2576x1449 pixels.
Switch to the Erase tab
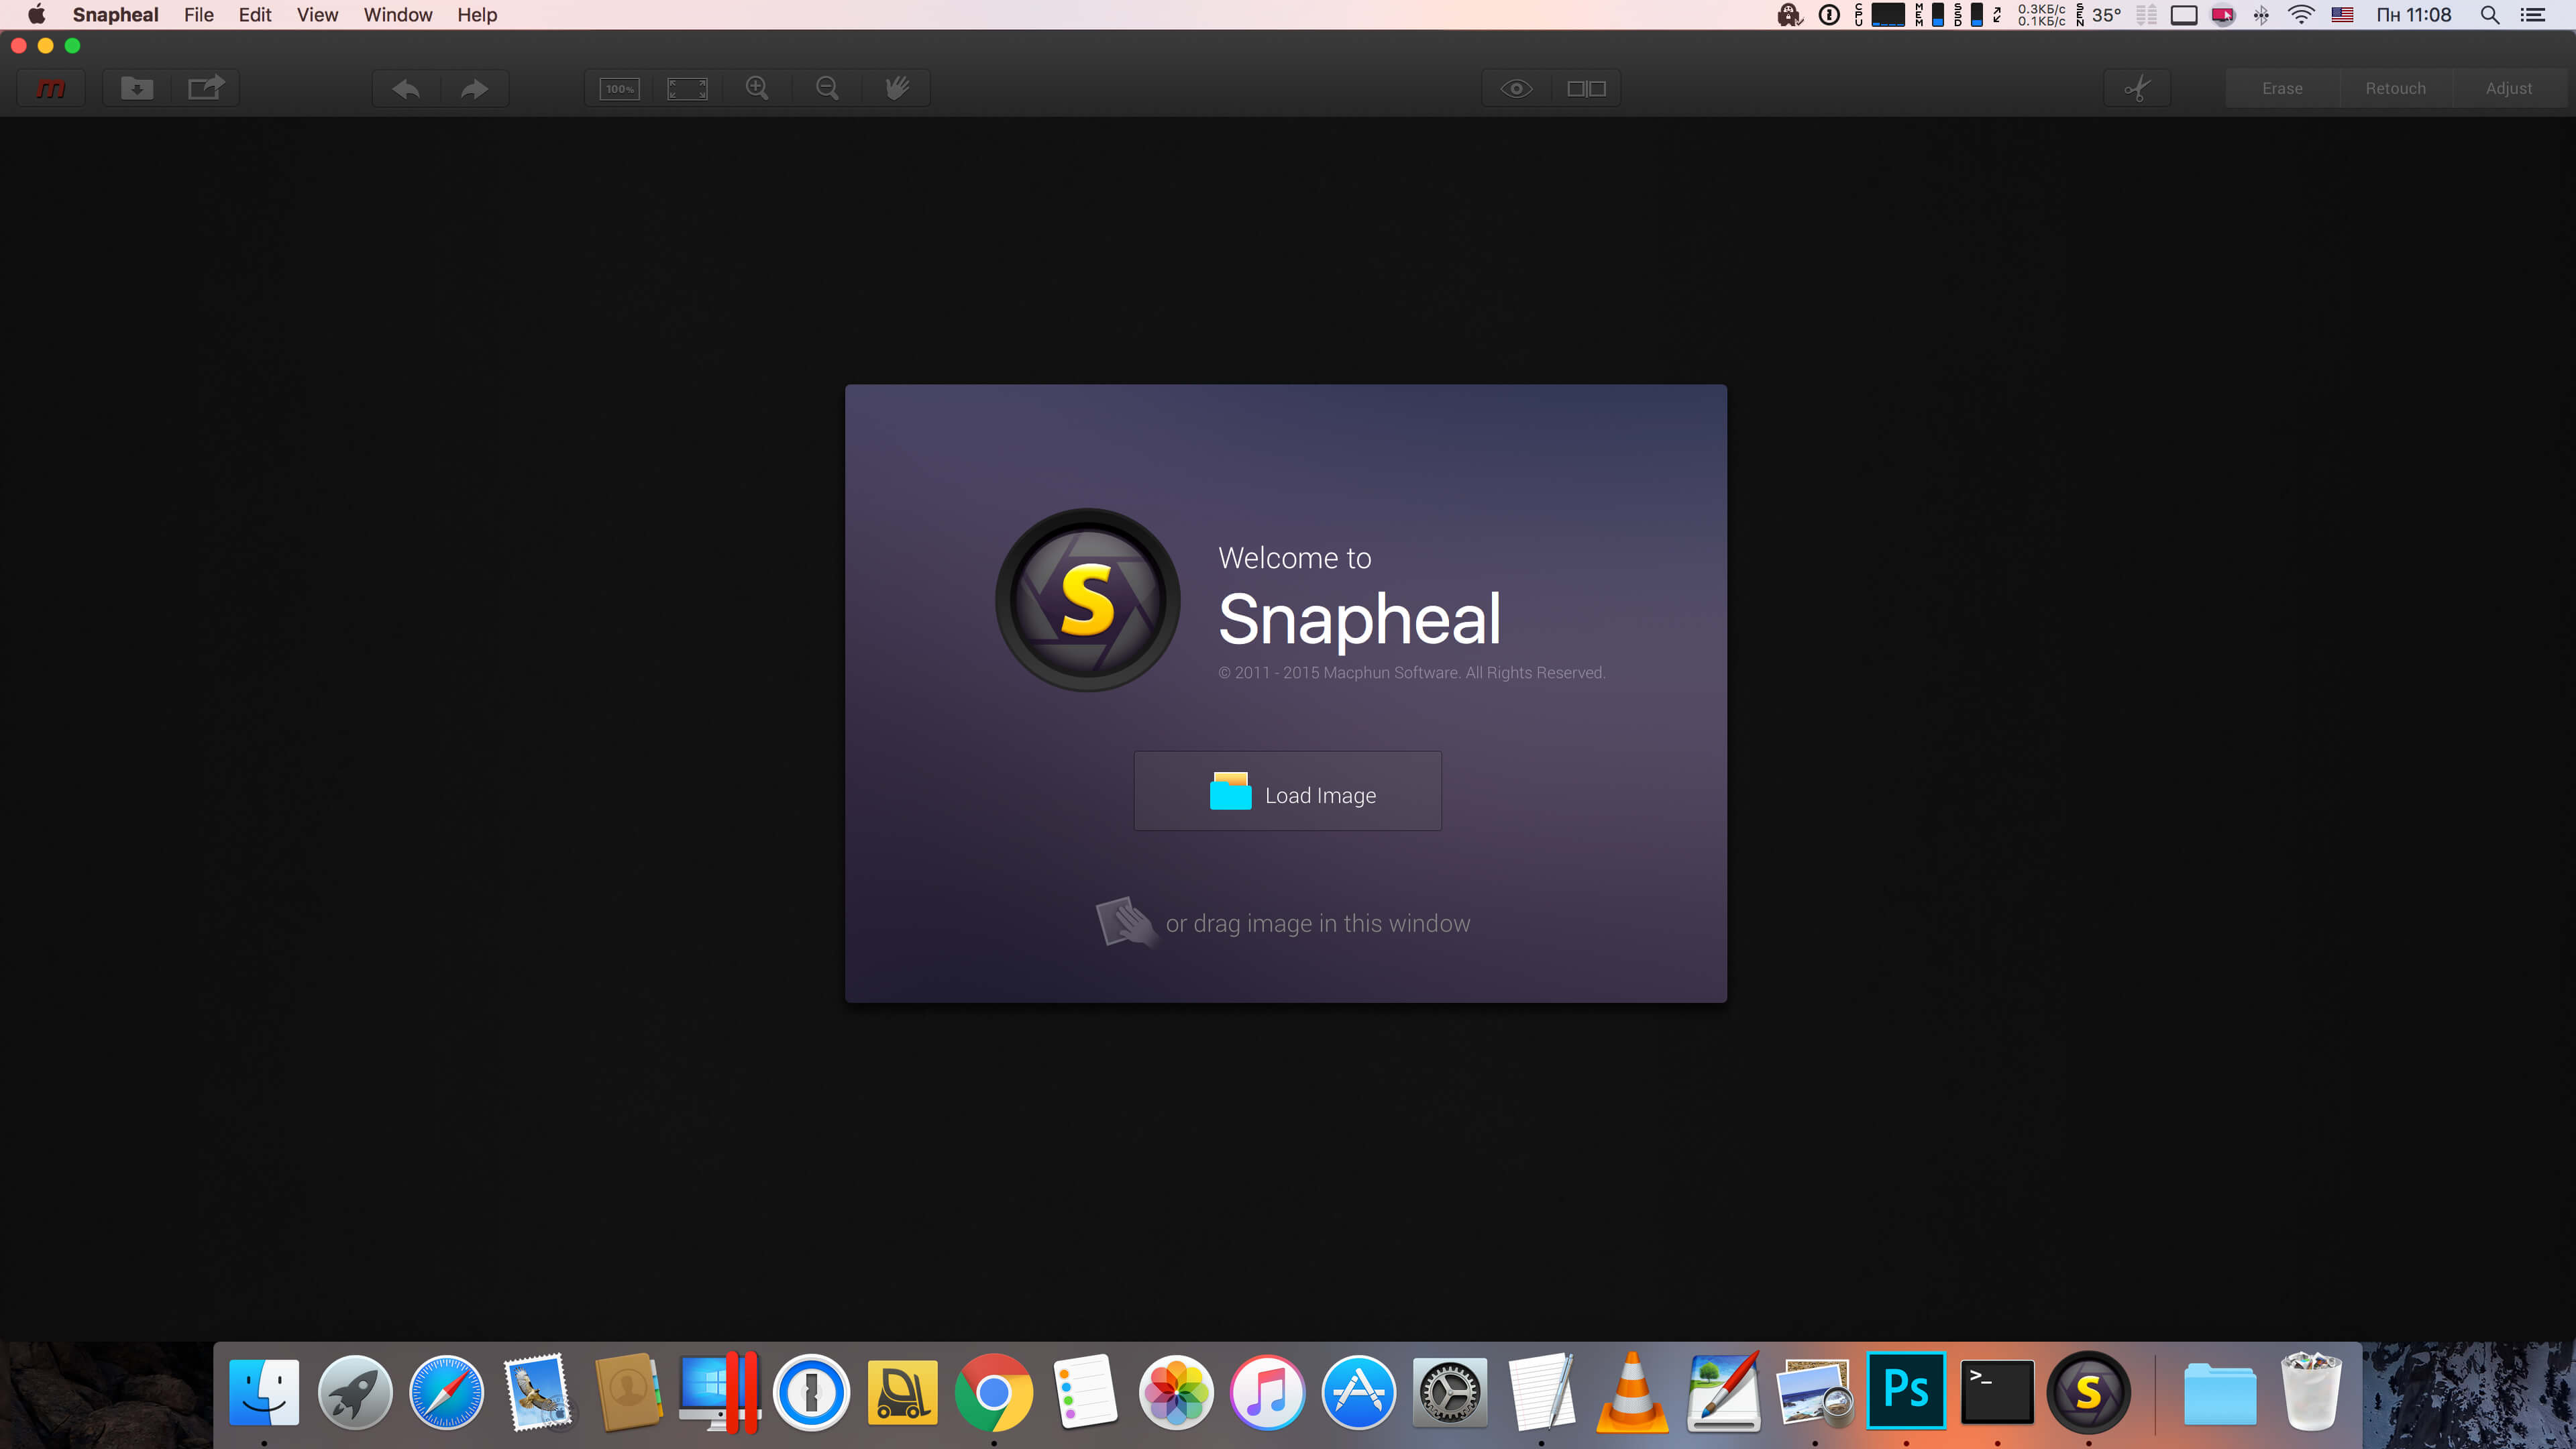2282,88
